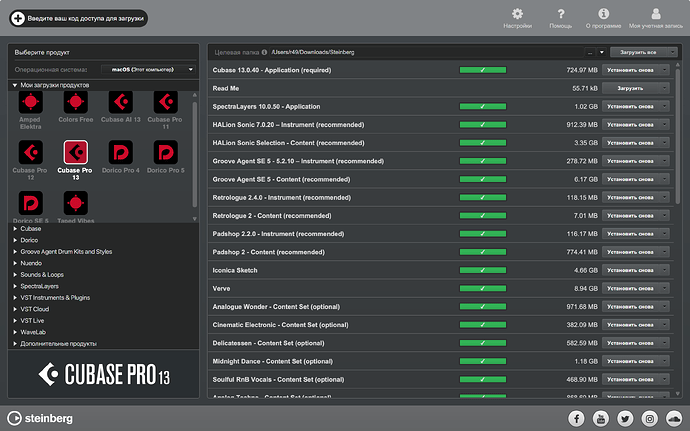690x431 pixels.
Task: Open target folder history dropdown arrow
Action: pyautogui.click(x=602, y=52)
